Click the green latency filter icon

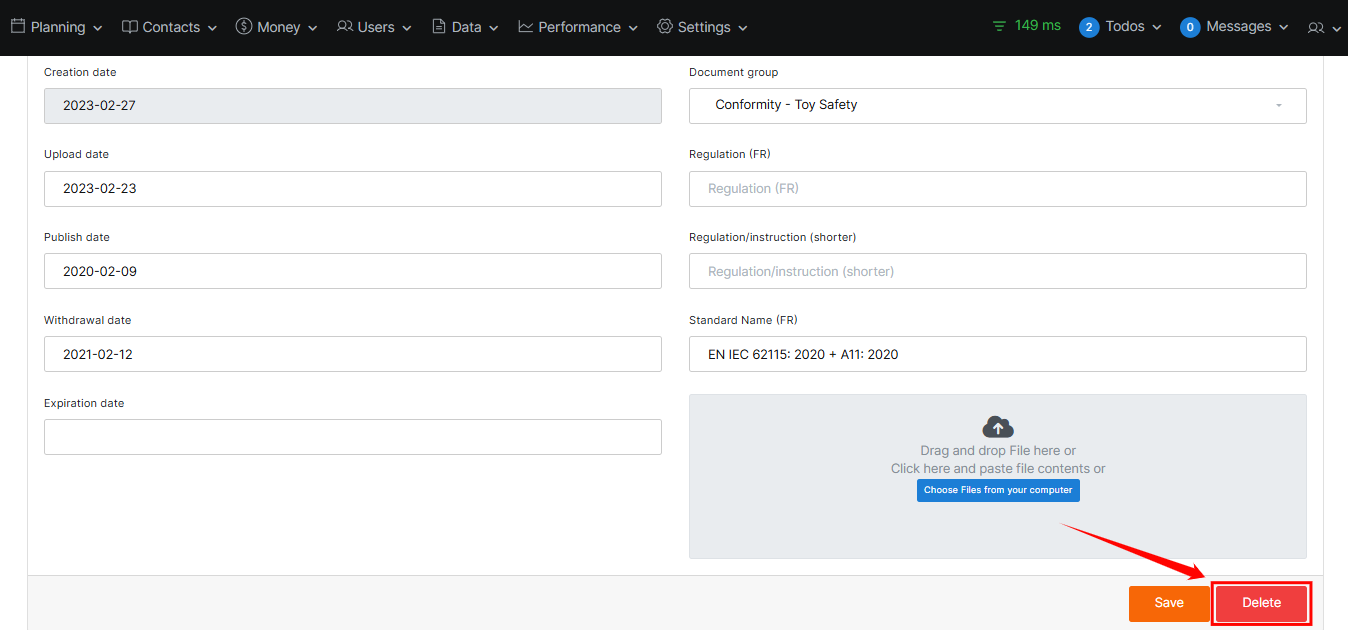point(1000,26)
